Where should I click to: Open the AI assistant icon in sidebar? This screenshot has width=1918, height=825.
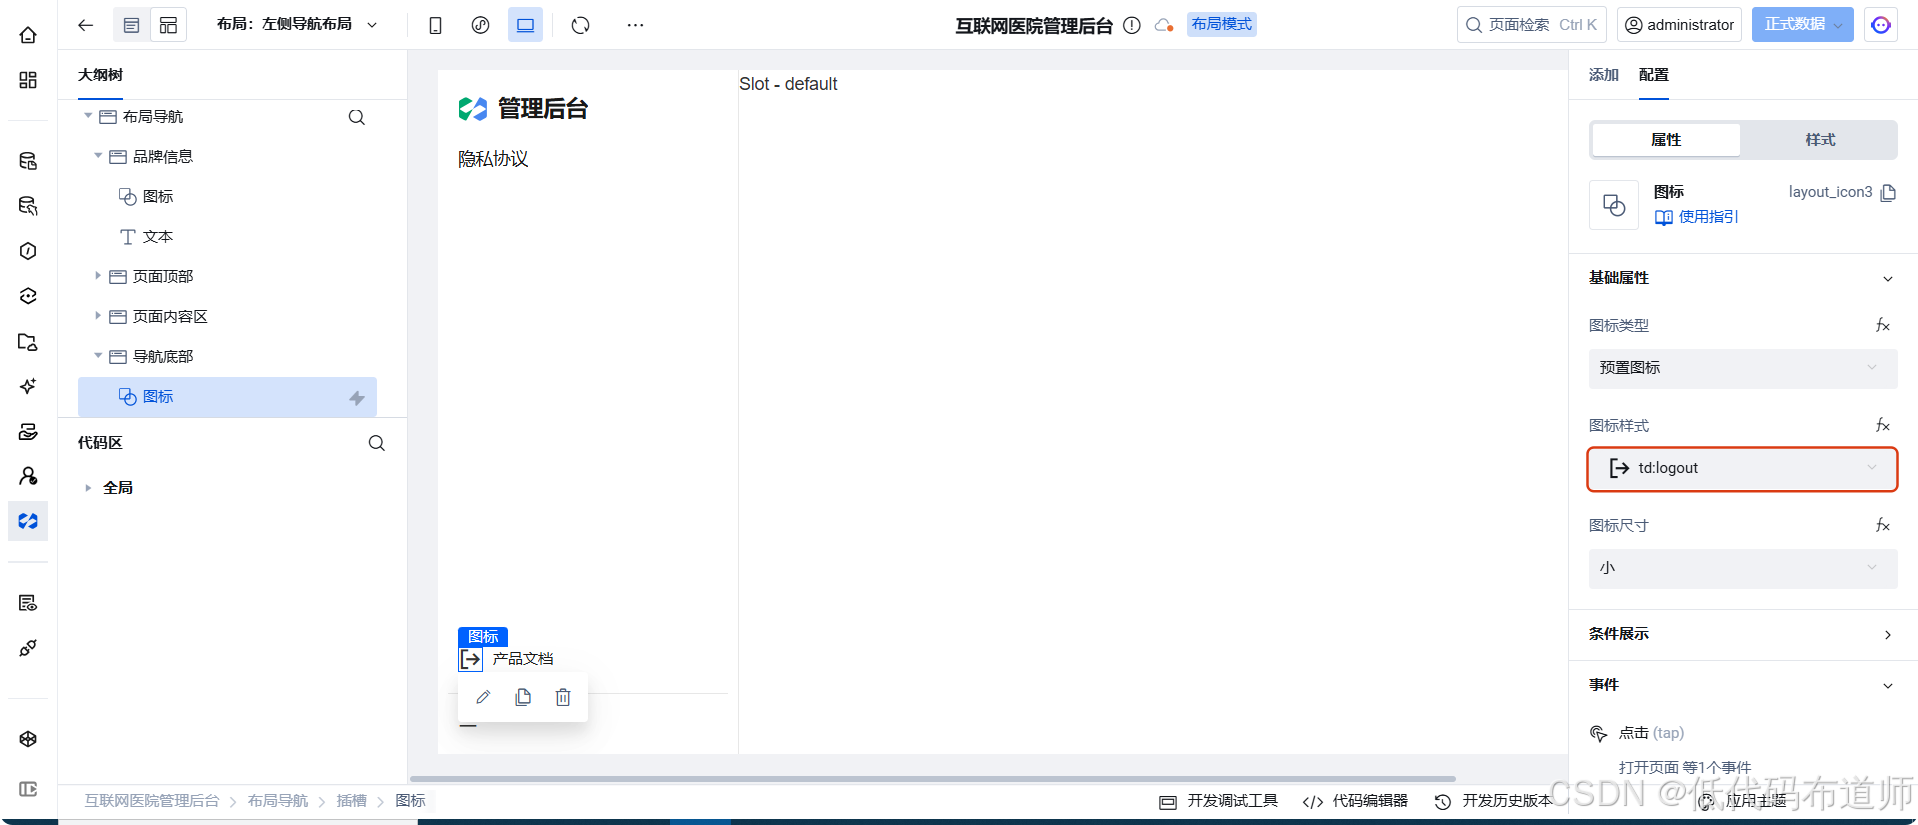click(x=28, y=386)
